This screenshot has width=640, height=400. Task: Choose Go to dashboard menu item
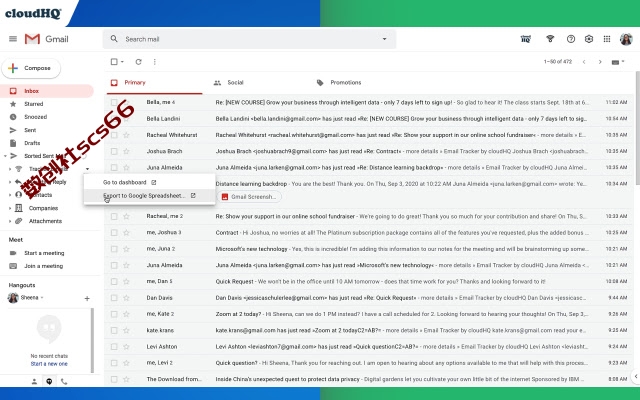(149, 182)
